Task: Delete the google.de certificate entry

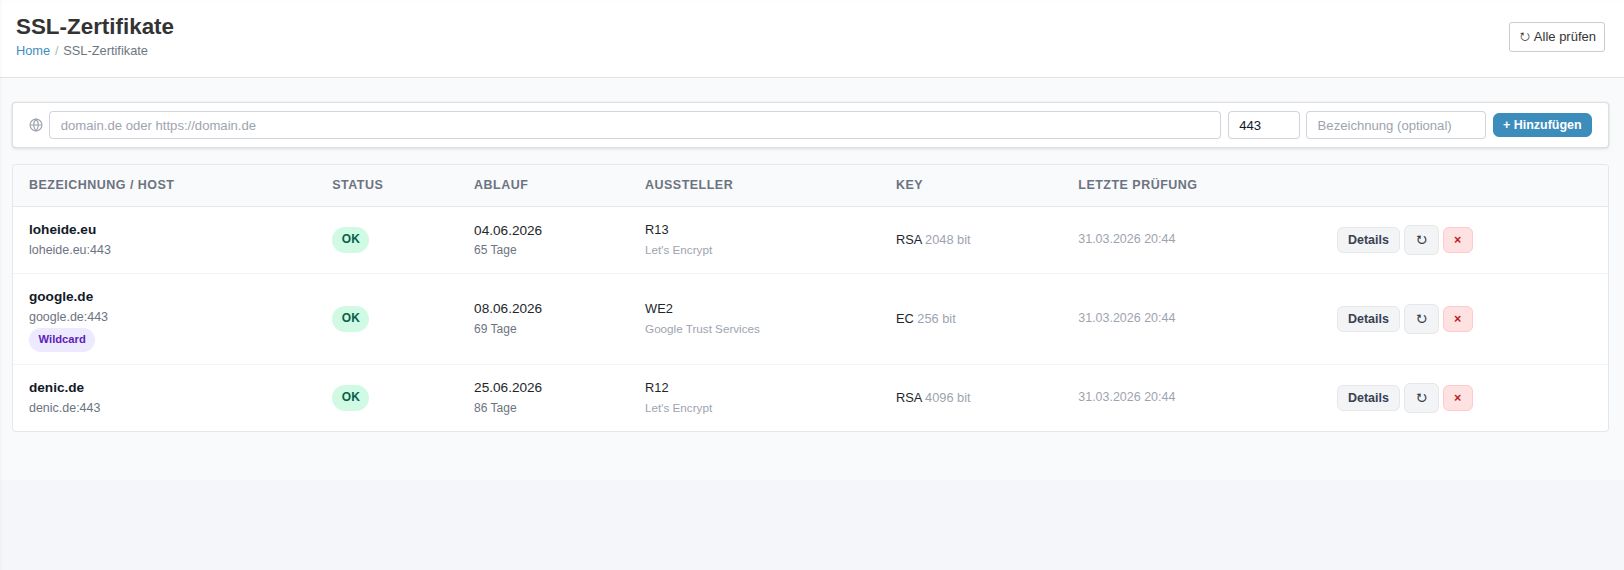Action: (x=1457, y=319)
